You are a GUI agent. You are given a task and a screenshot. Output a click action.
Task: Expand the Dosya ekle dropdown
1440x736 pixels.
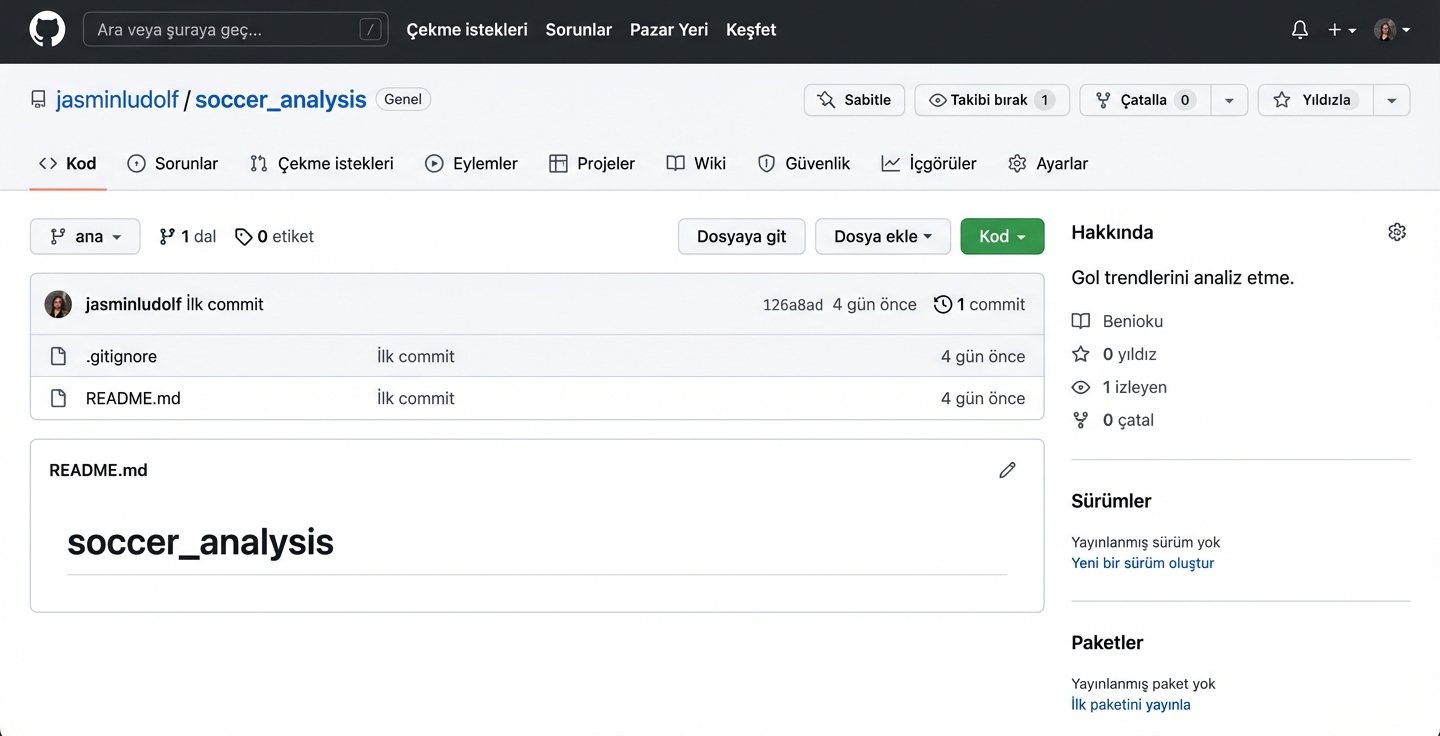tap(882, 237)
